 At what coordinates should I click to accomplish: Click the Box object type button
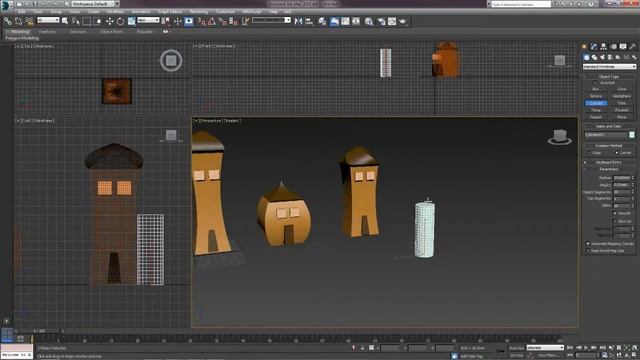(x=596, y=89)
